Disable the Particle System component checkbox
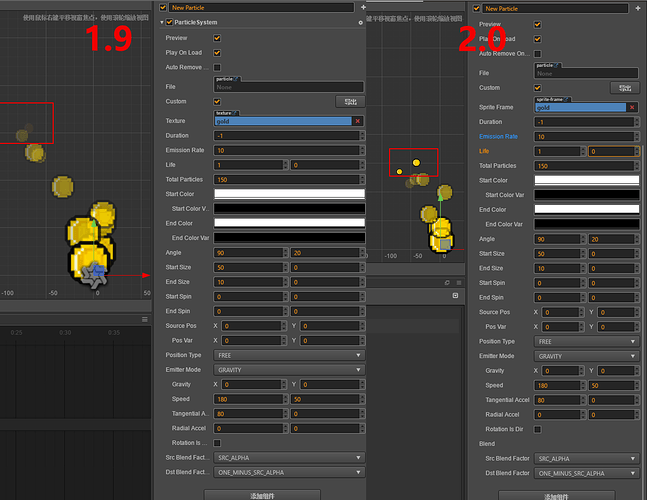This screenshot has height=500, width=647. (x=169, y=22)
